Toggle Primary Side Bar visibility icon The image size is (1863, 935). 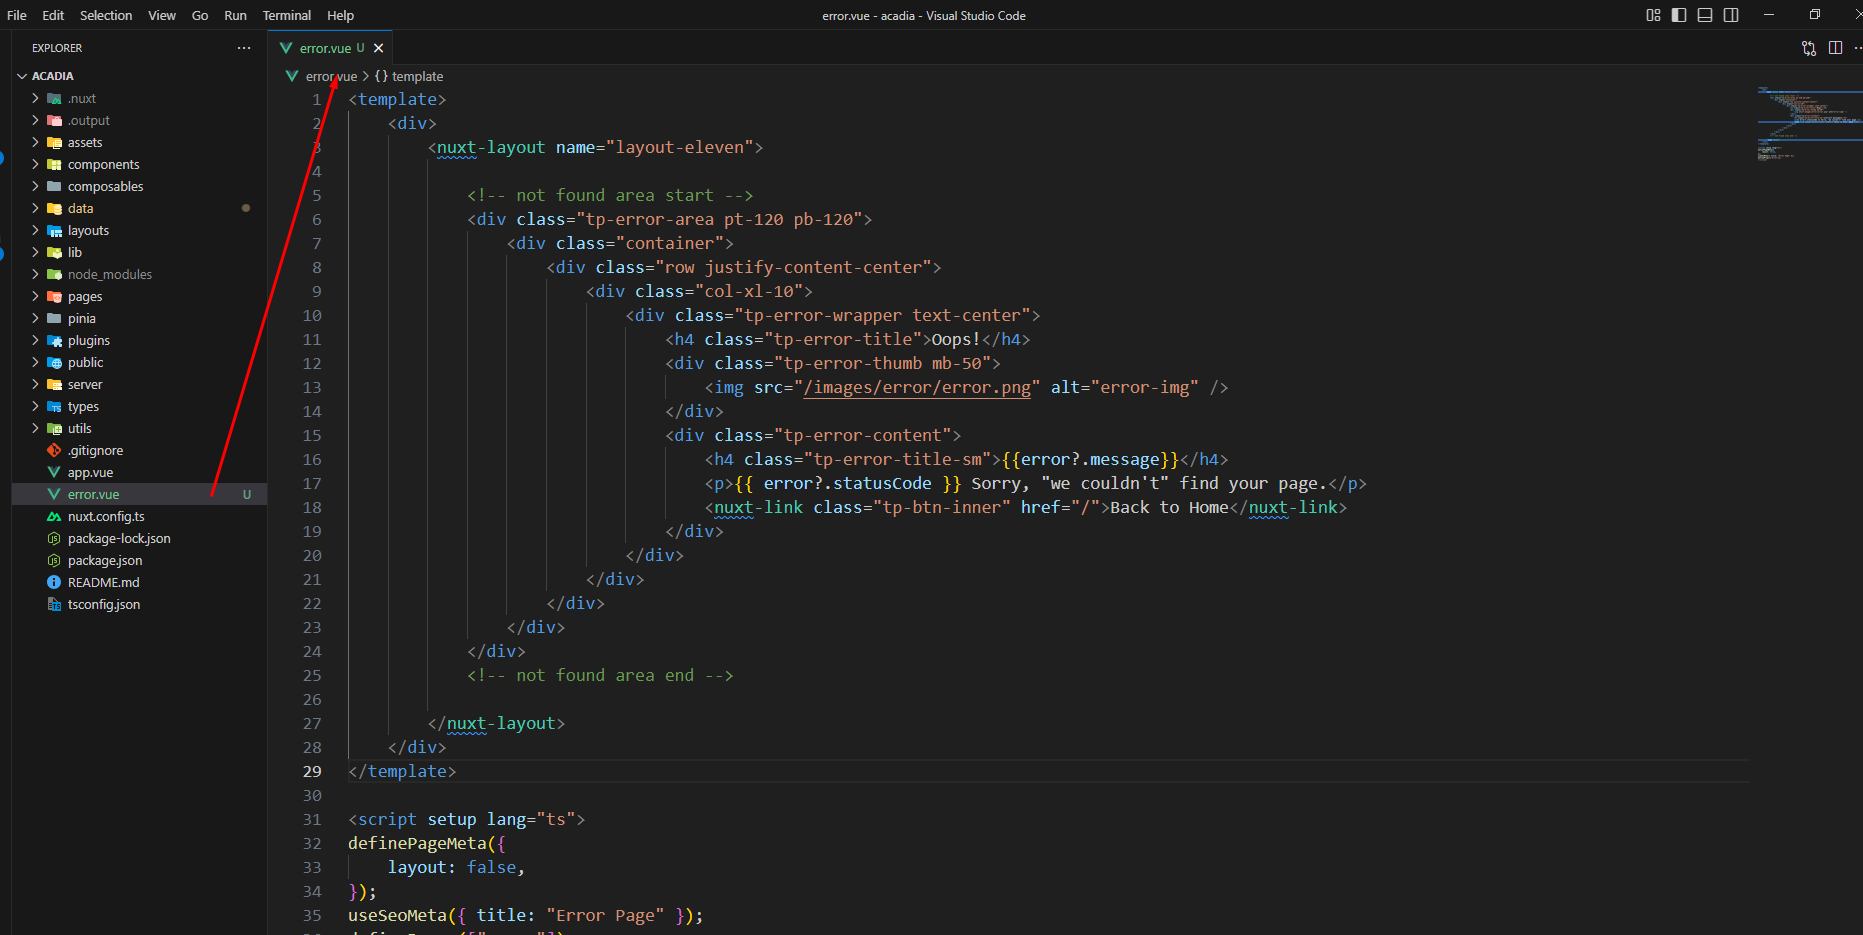tap(1679, 15)
